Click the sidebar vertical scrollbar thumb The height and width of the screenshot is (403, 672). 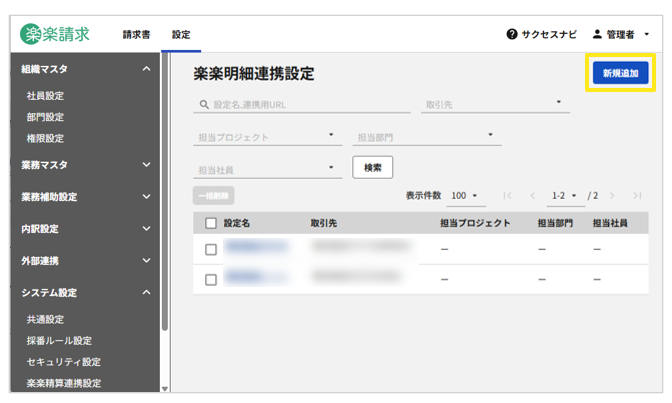pyautogui.click(x=165, y=191)
